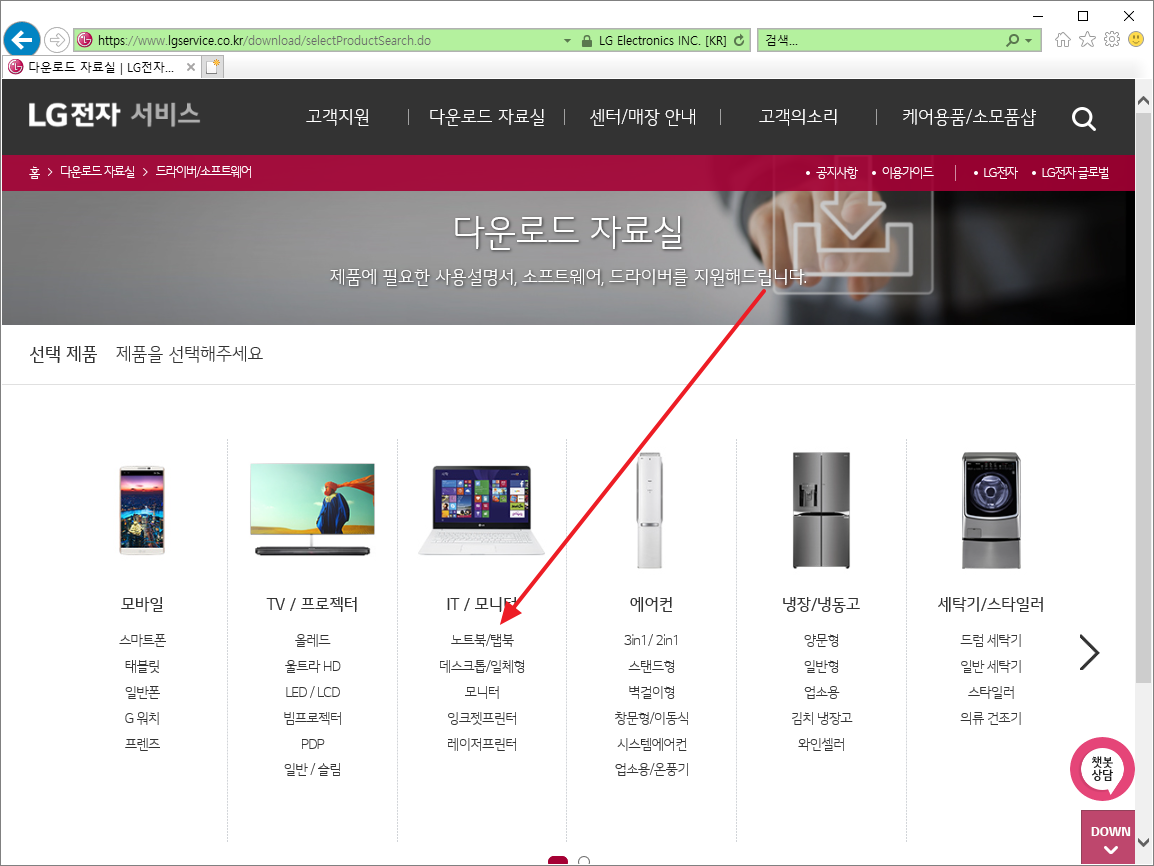Show next product categories with right chevron
Image resolution: width=1154 pixels, height=866 pixels.
tap(1088, 653)
